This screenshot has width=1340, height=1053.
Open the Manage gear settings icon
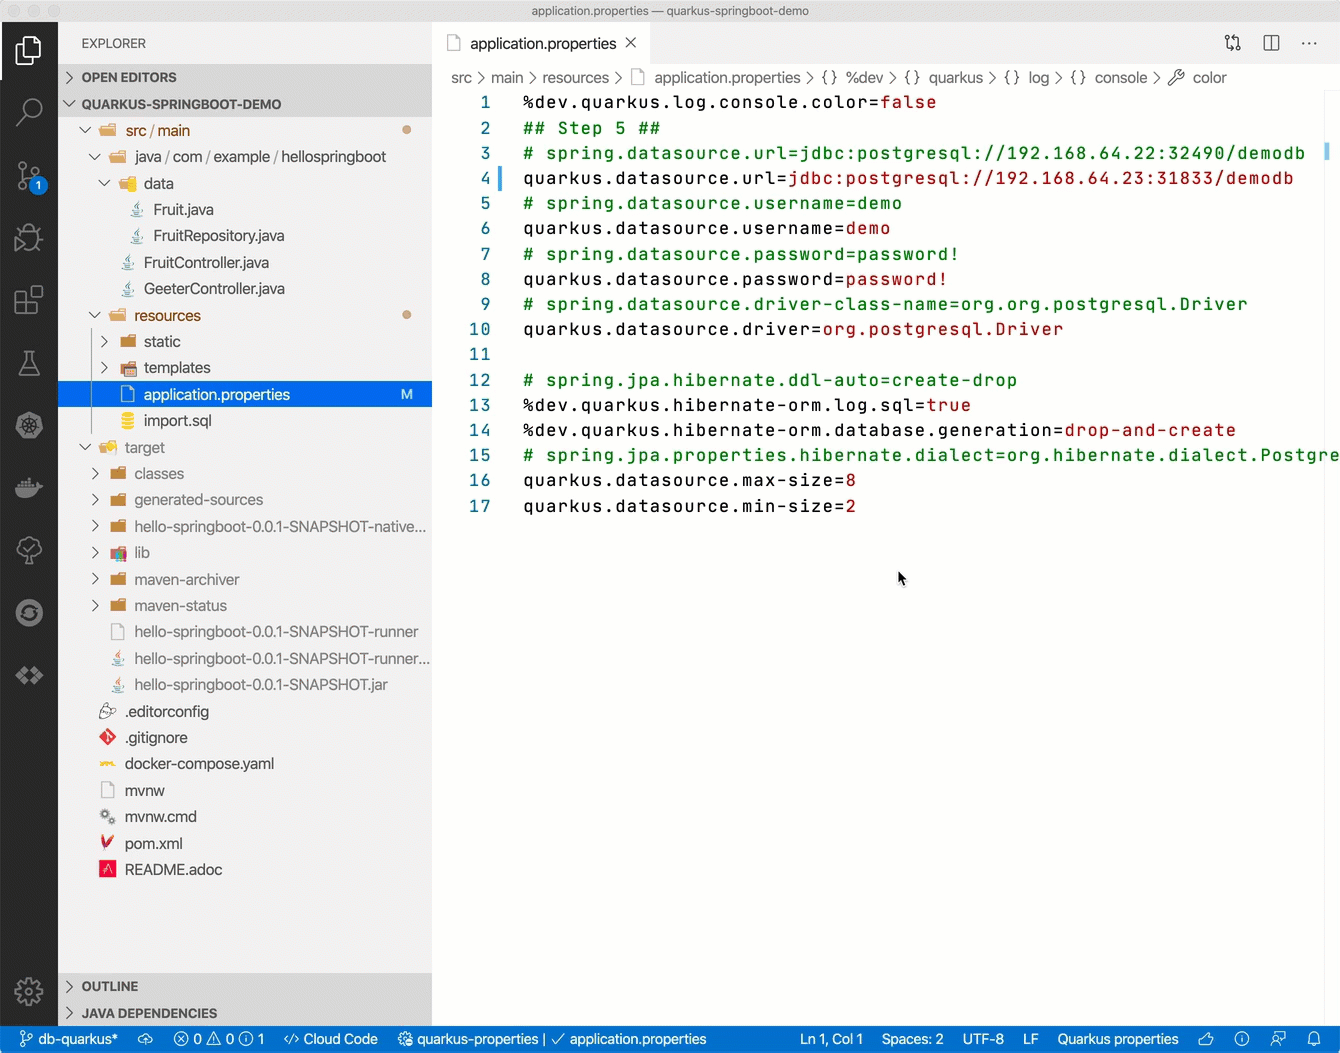(x=29, y=991)
